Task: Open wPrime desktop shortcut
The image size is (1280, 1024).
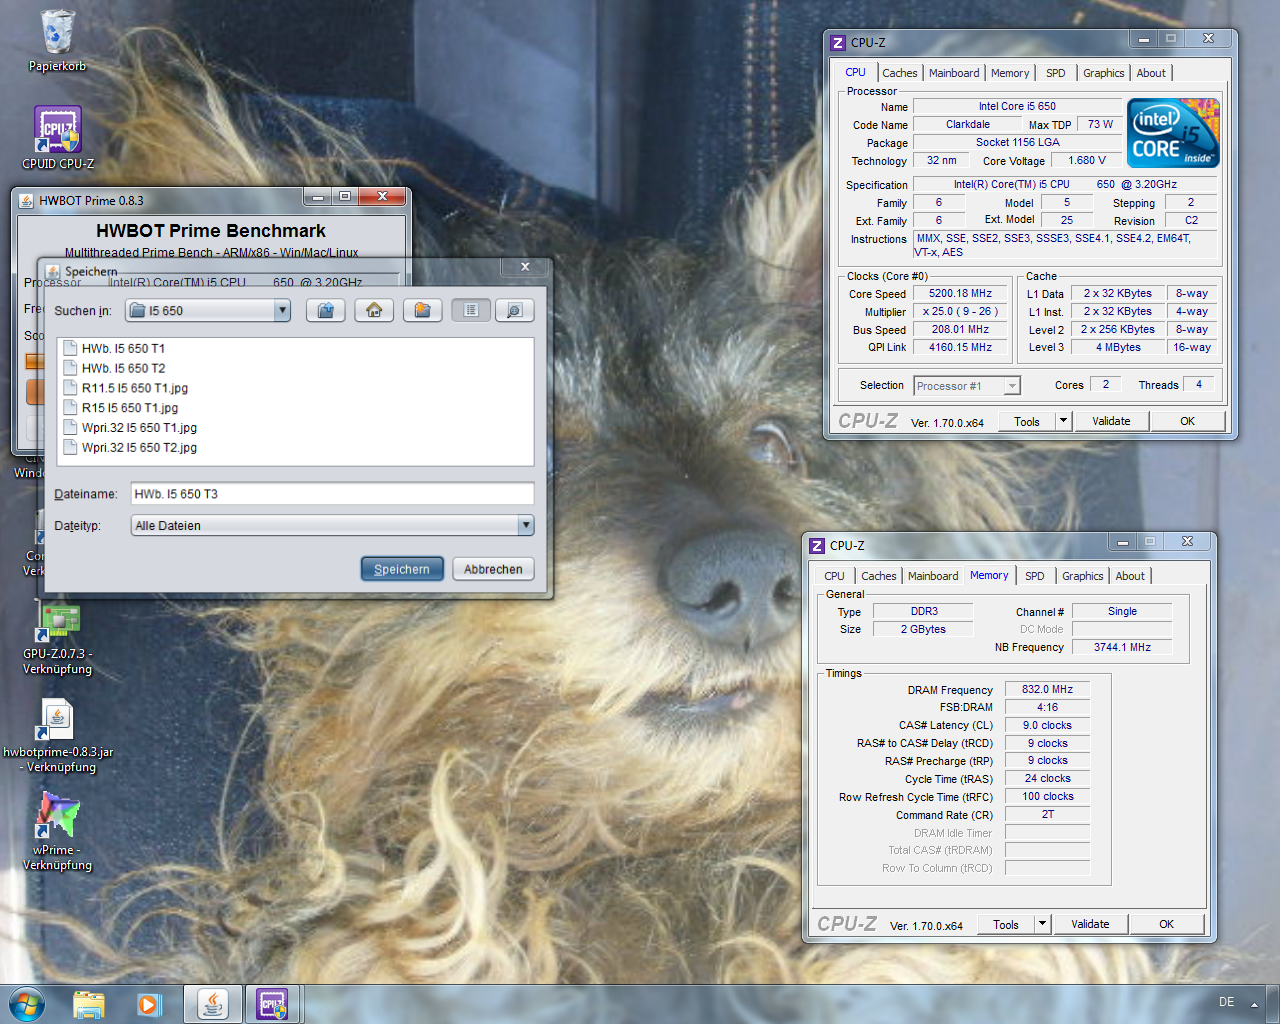Action: 58,832
